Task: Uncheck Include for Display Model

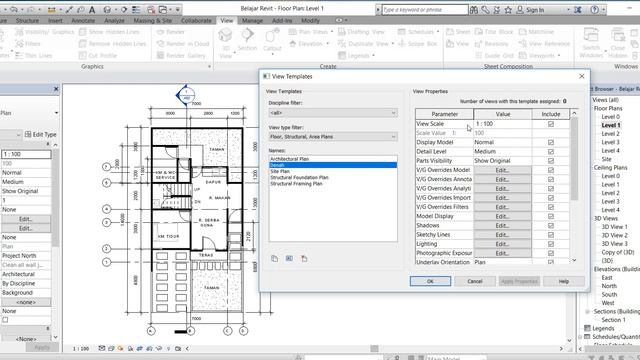Action: pyautogui.click(x=551, y=142)
